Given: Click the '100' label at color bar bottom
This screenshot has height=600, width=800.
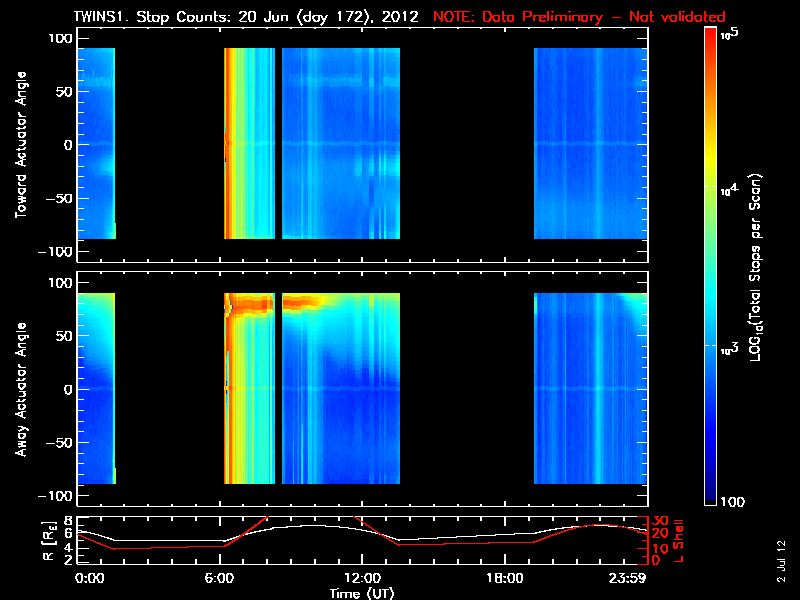Looking at the screenshot, I should click(733, 502).
